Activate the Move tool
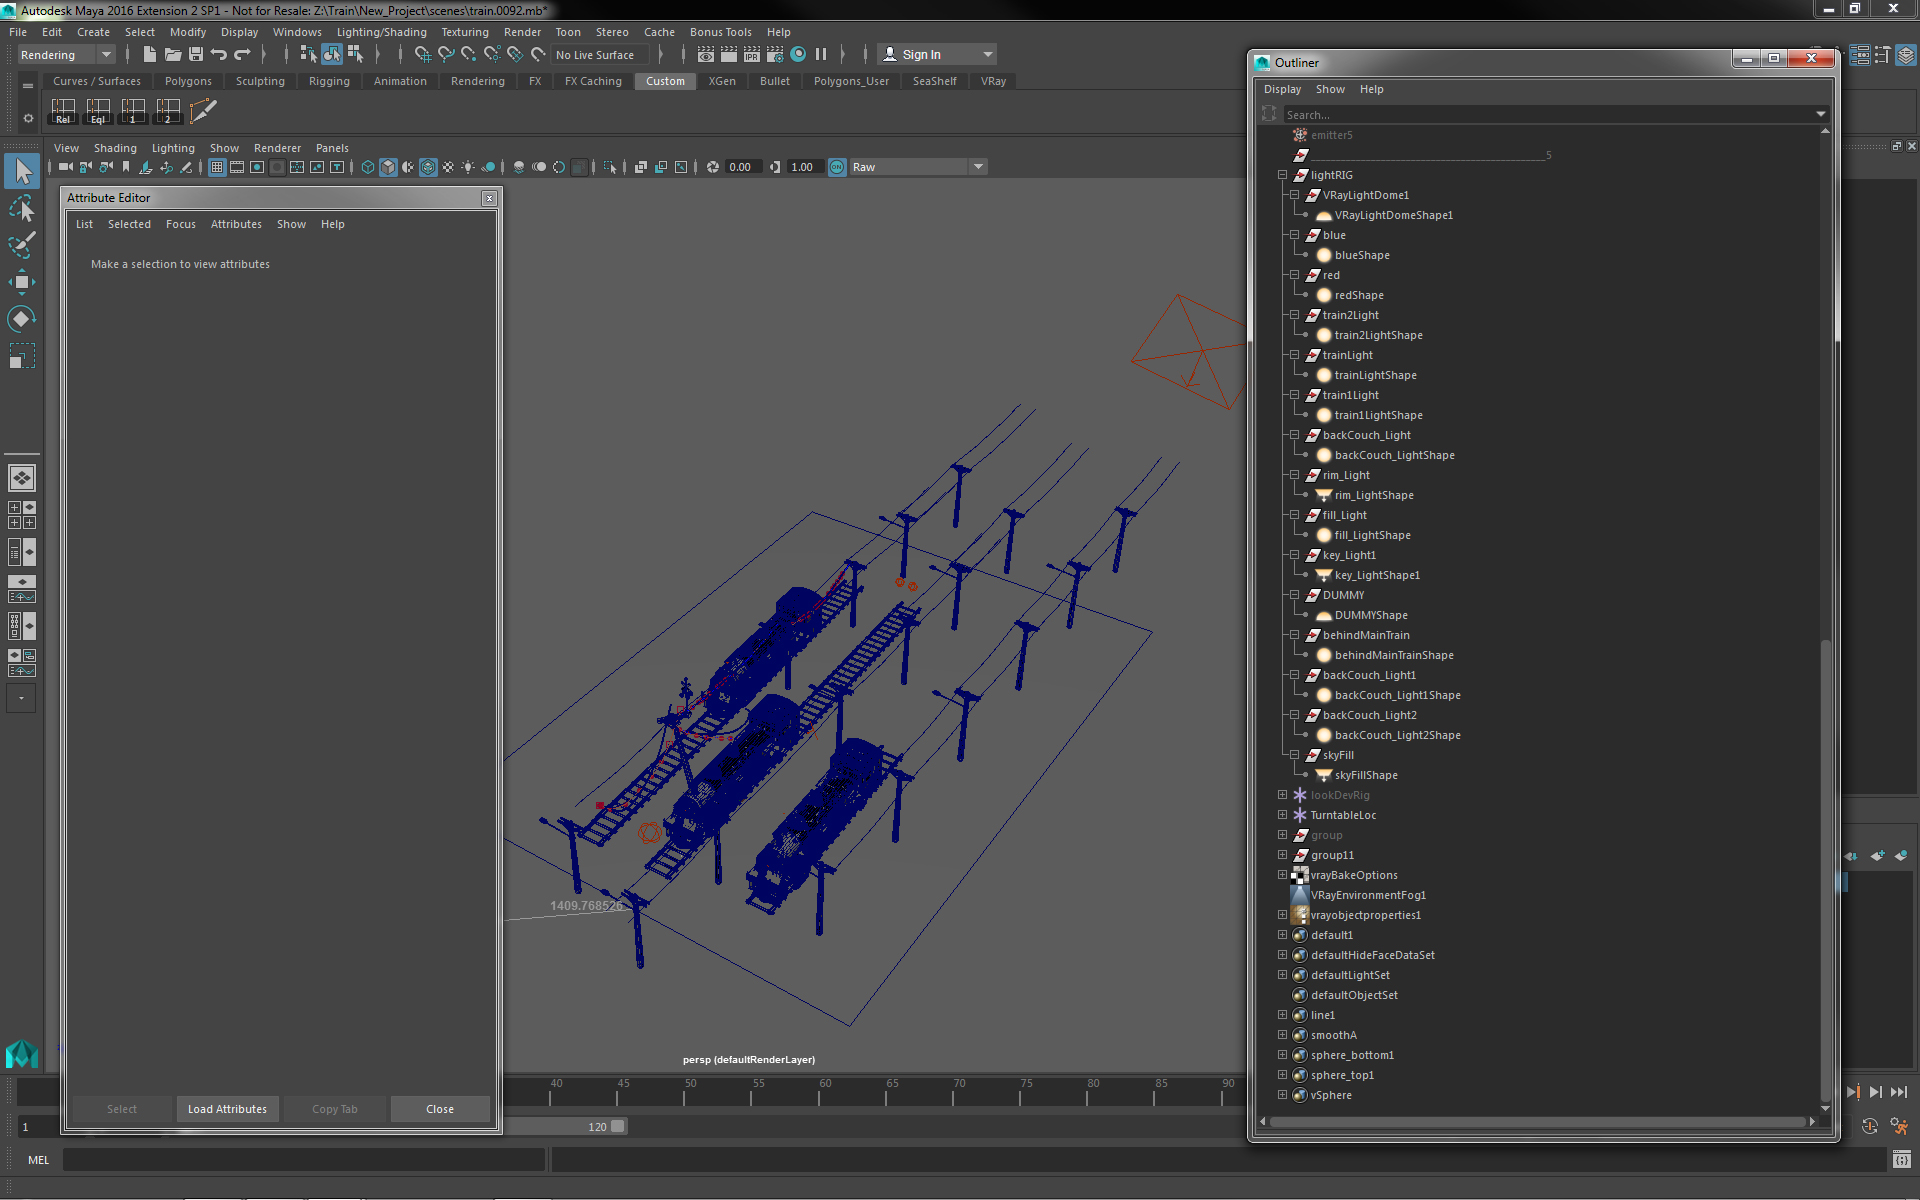 [x=22, y=282]
